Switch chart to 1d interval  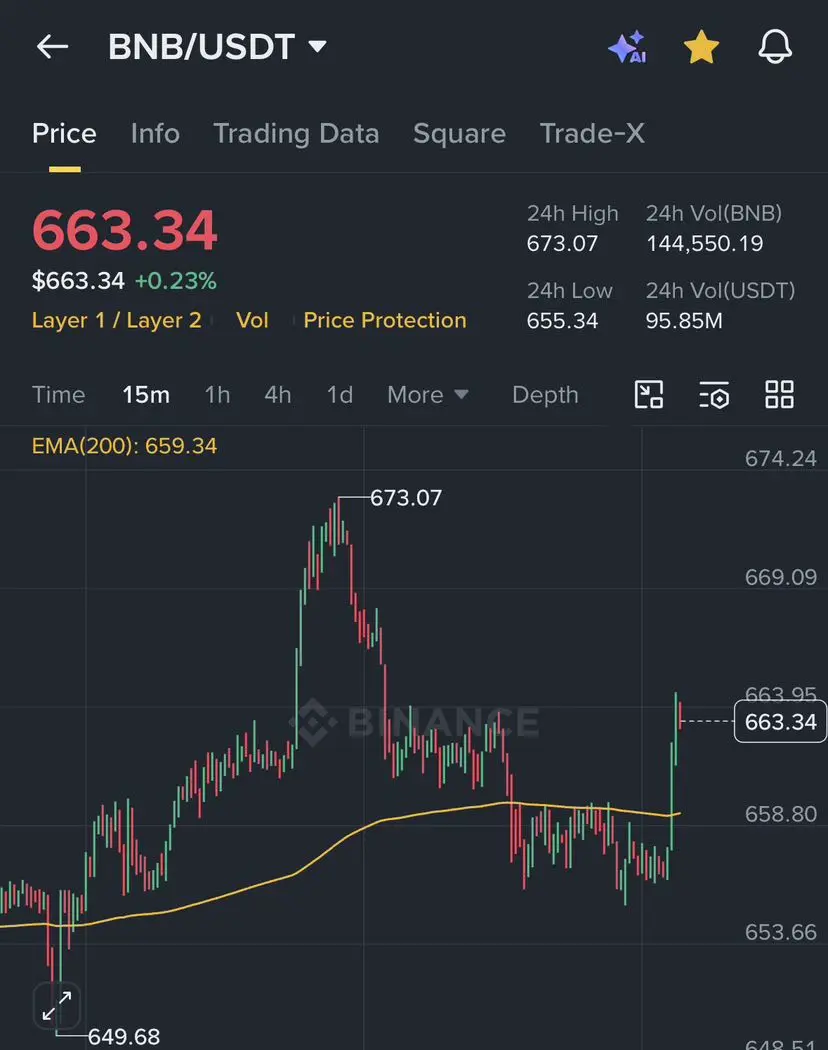(x=340, y=394)
